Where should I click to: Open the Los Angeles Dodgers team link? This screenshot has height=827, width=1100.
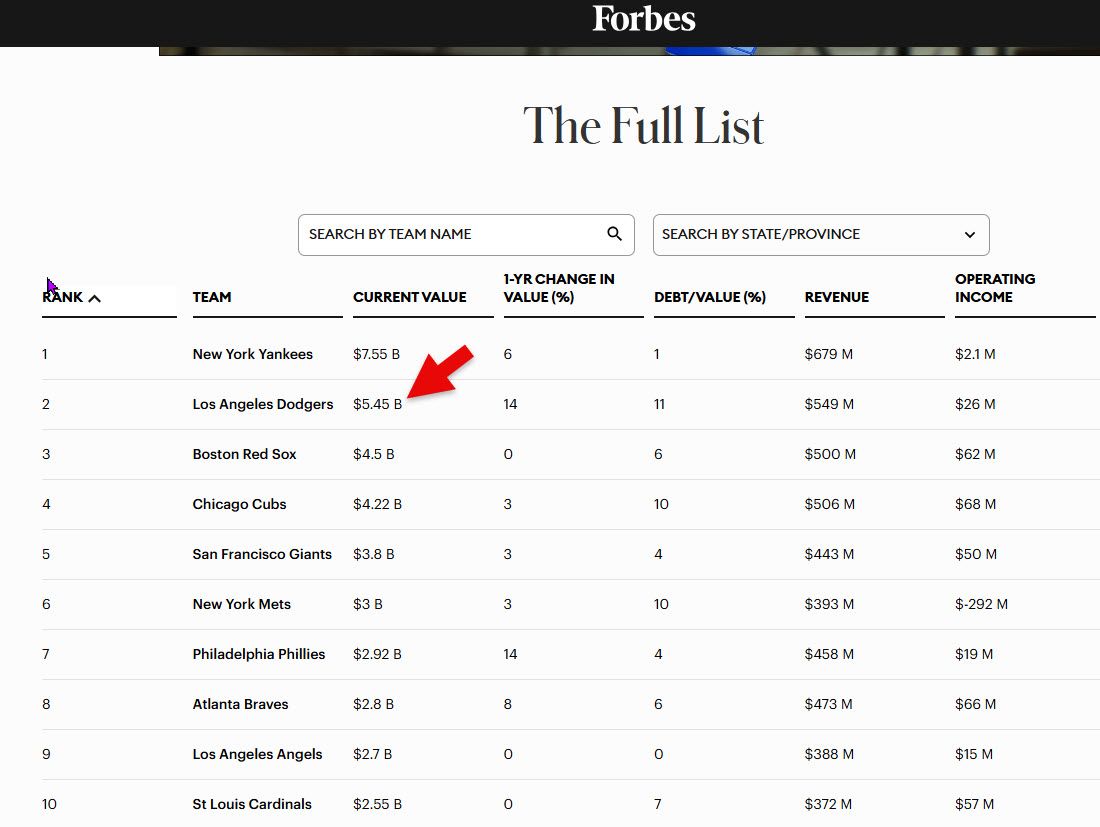tap(263, 404)
